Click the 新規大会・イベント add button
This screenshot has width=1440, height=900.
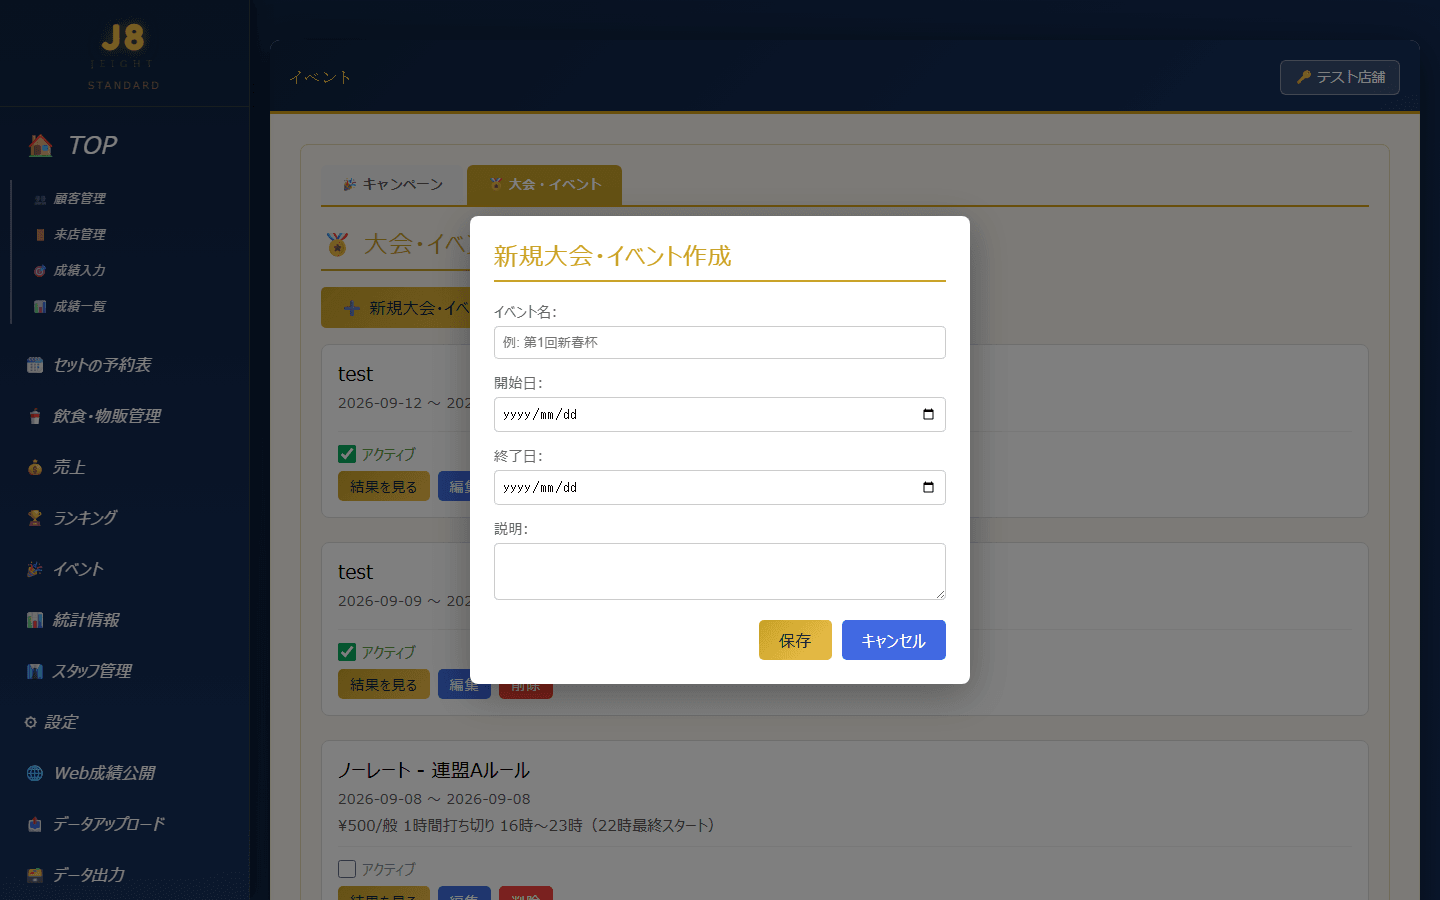point(396,308)
